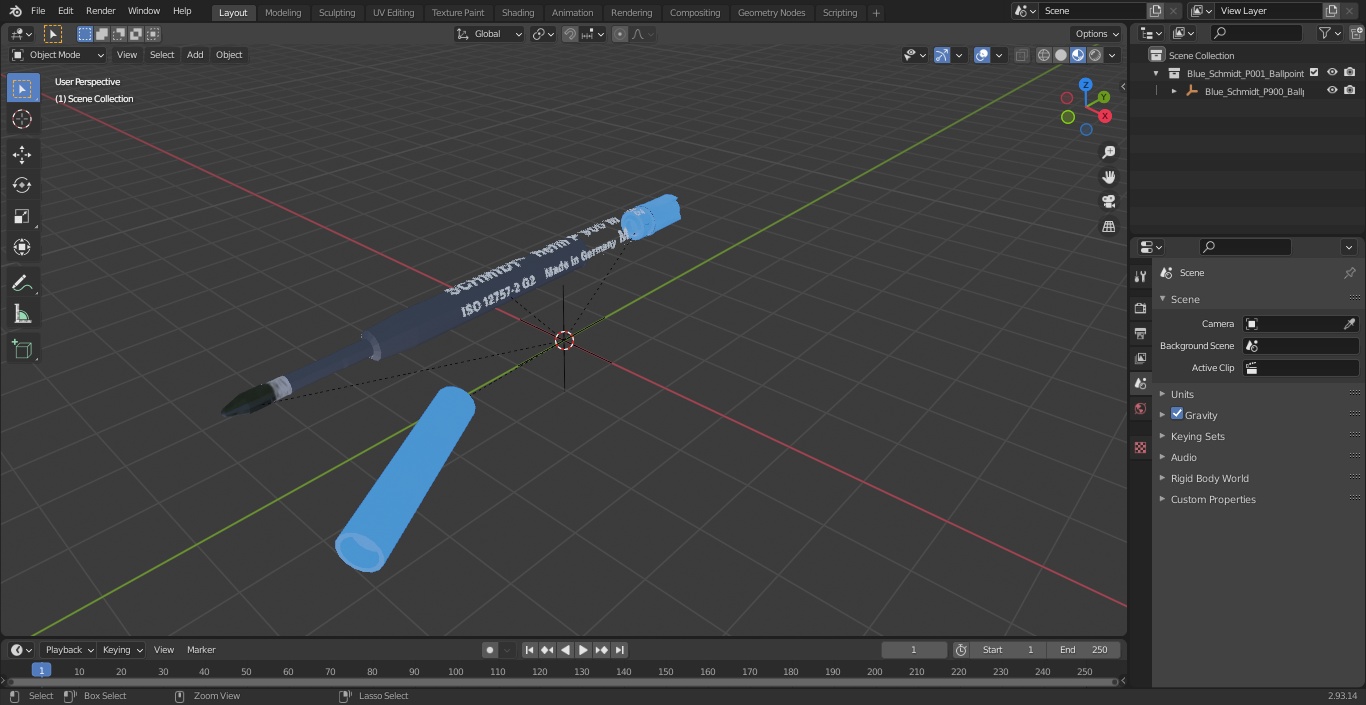Screen dimensions: 1366x705
Task: Open the viewport Add menu
Action: point(195,55)
